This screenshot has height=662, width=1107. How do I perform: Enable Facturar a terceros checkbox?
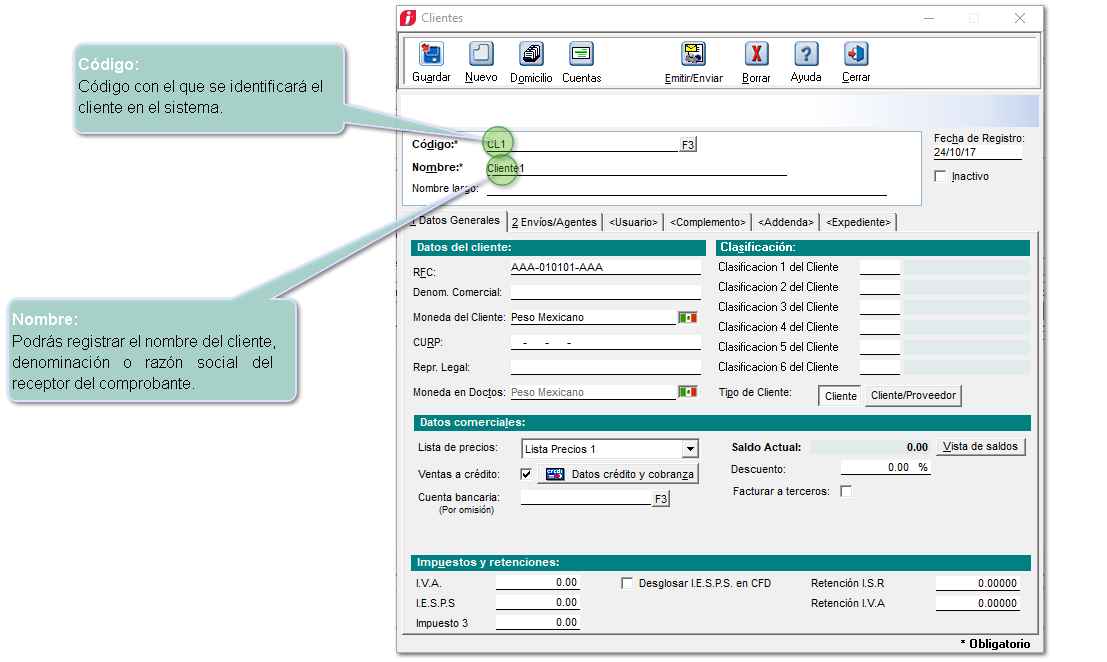coord(846,492)
